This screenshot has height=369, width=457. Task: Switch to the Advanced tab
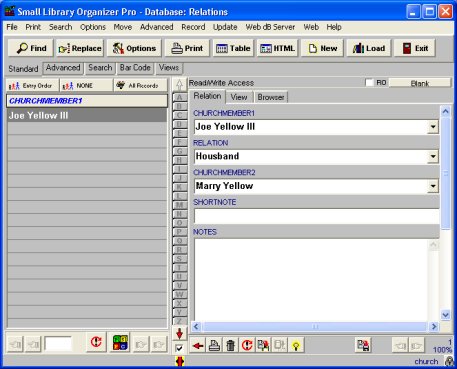[63, 68]
